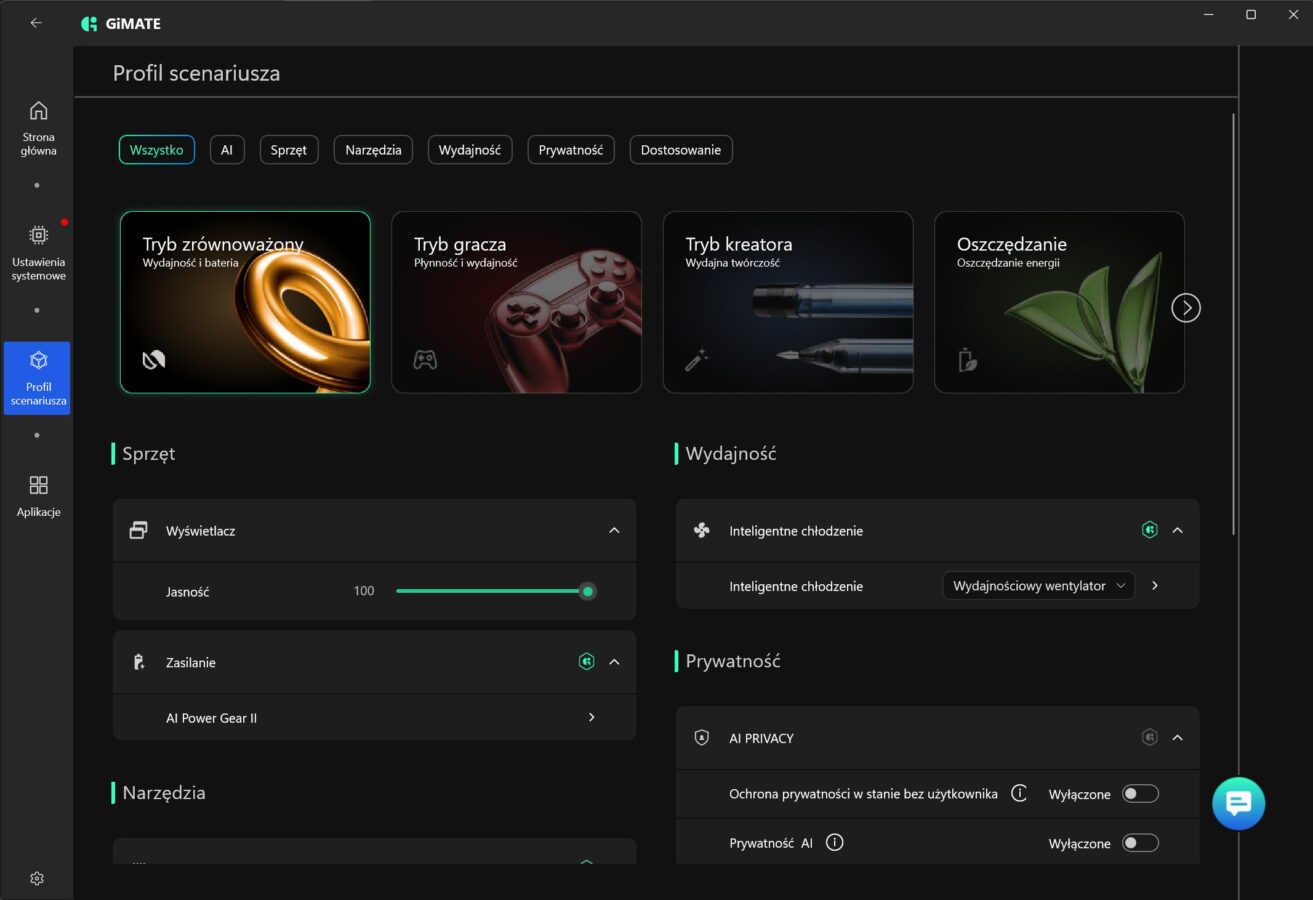This screenshot has height=900, width=1313.
Task: Click the Jasność brightness slider
Action: coord(492,591)
